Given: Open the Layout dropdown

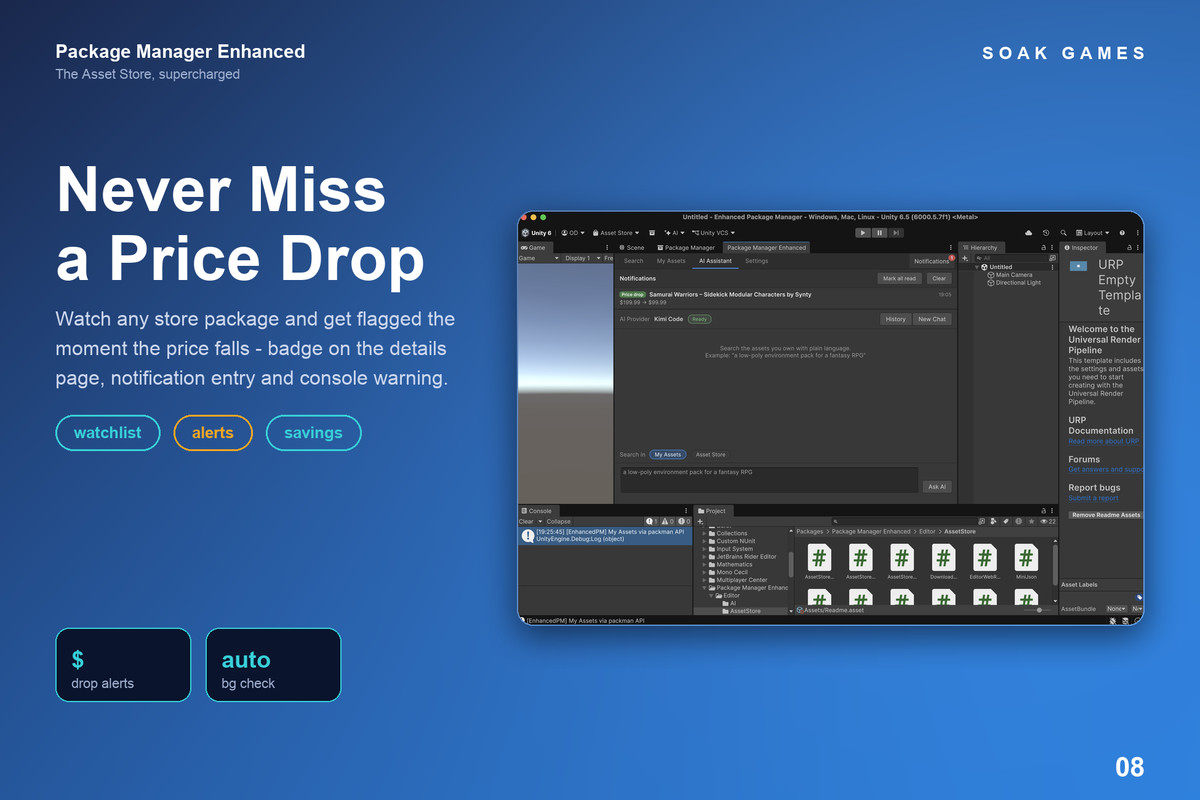Looking at the screenshot, I should pos(1091,233).
